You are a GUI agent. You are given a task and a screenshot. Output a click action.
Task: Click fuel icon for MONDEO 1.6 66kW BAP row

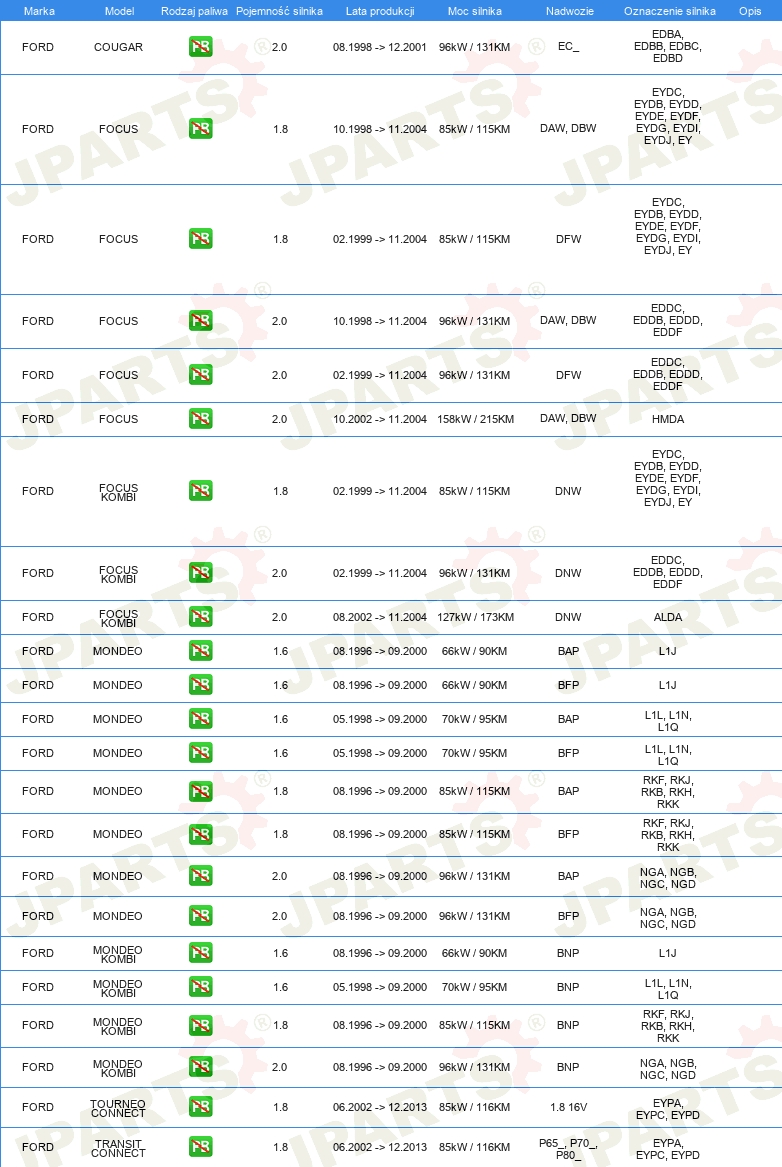point(201,650)
